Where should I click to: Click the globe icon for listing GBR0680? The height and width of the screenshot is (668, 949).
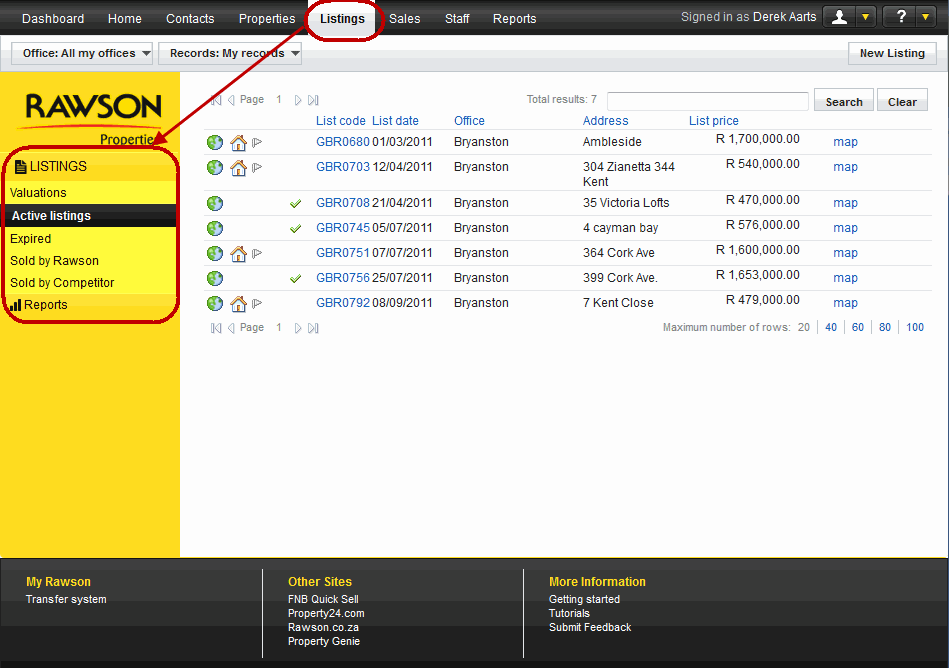(215, 142)
